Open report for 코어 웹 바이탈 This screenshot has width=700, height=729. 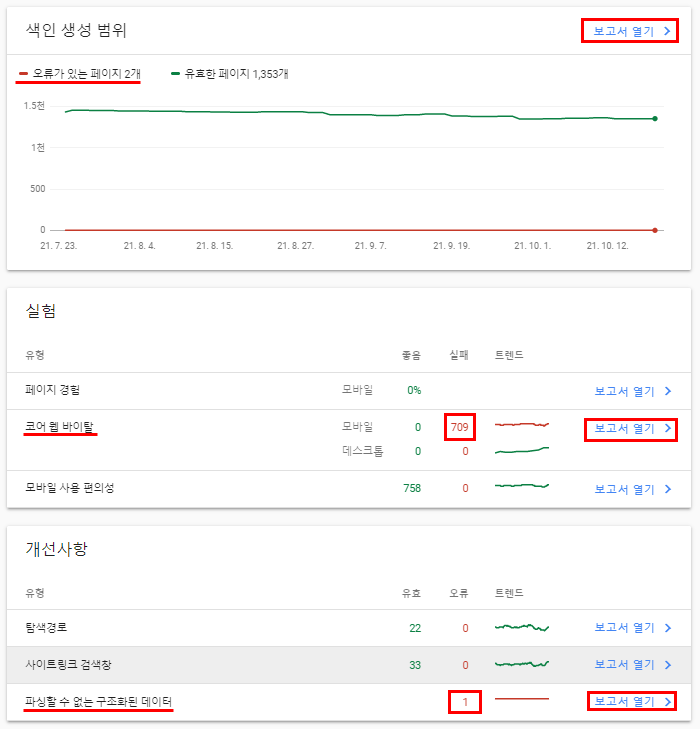(x=625, y=428)
